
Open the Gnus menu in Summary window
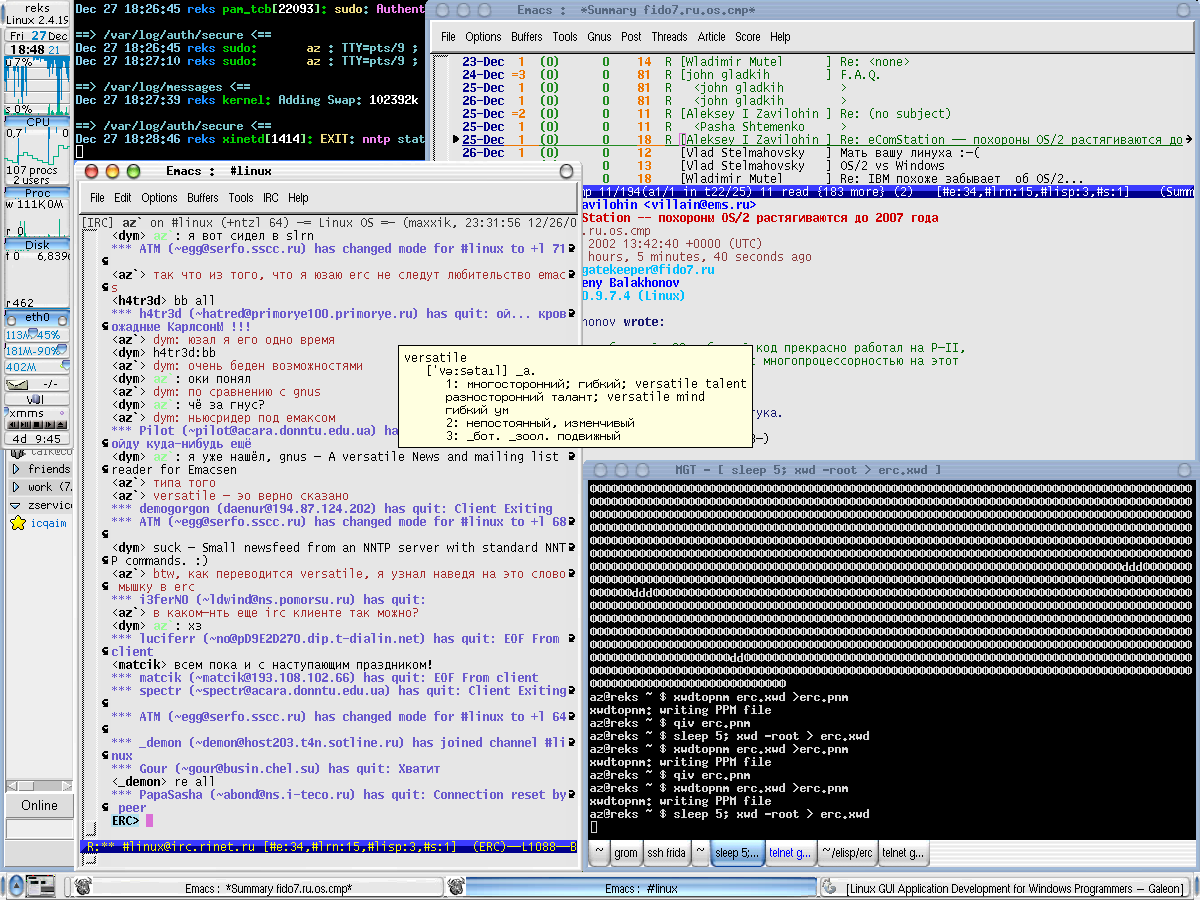coord(599,37)
